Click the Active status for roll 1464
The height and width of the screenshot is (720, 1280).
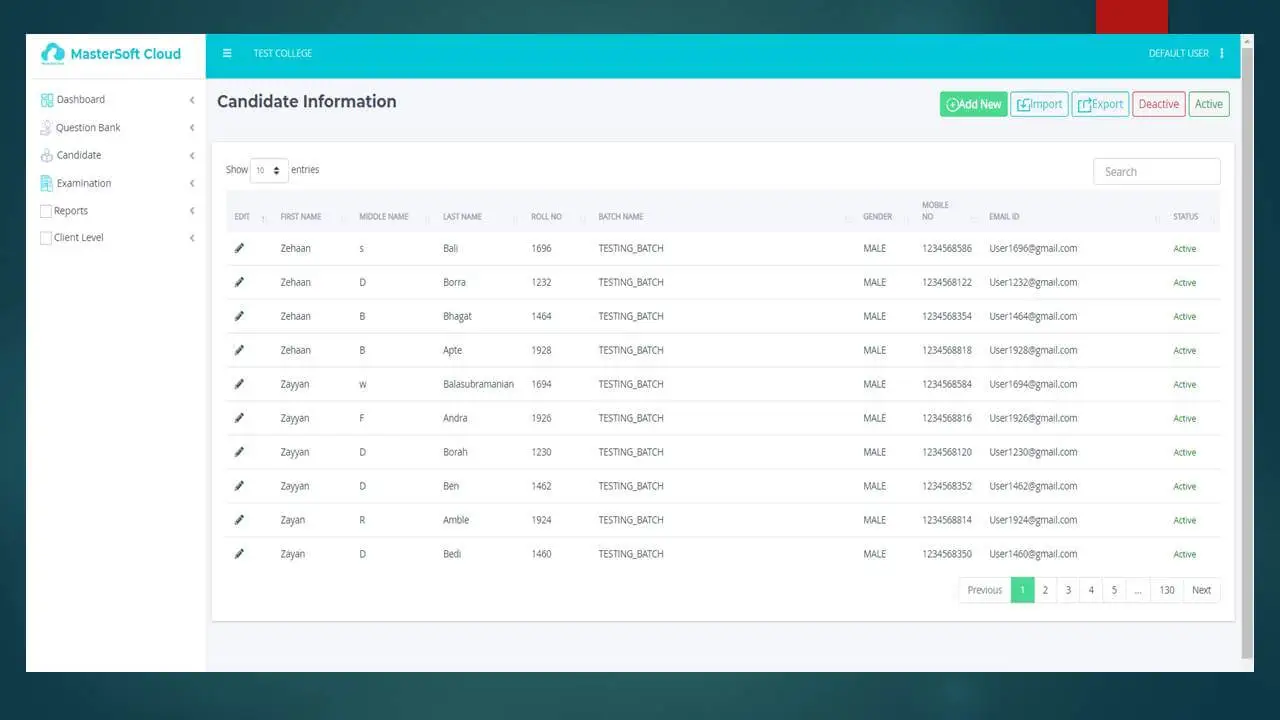click(1185, 317)
